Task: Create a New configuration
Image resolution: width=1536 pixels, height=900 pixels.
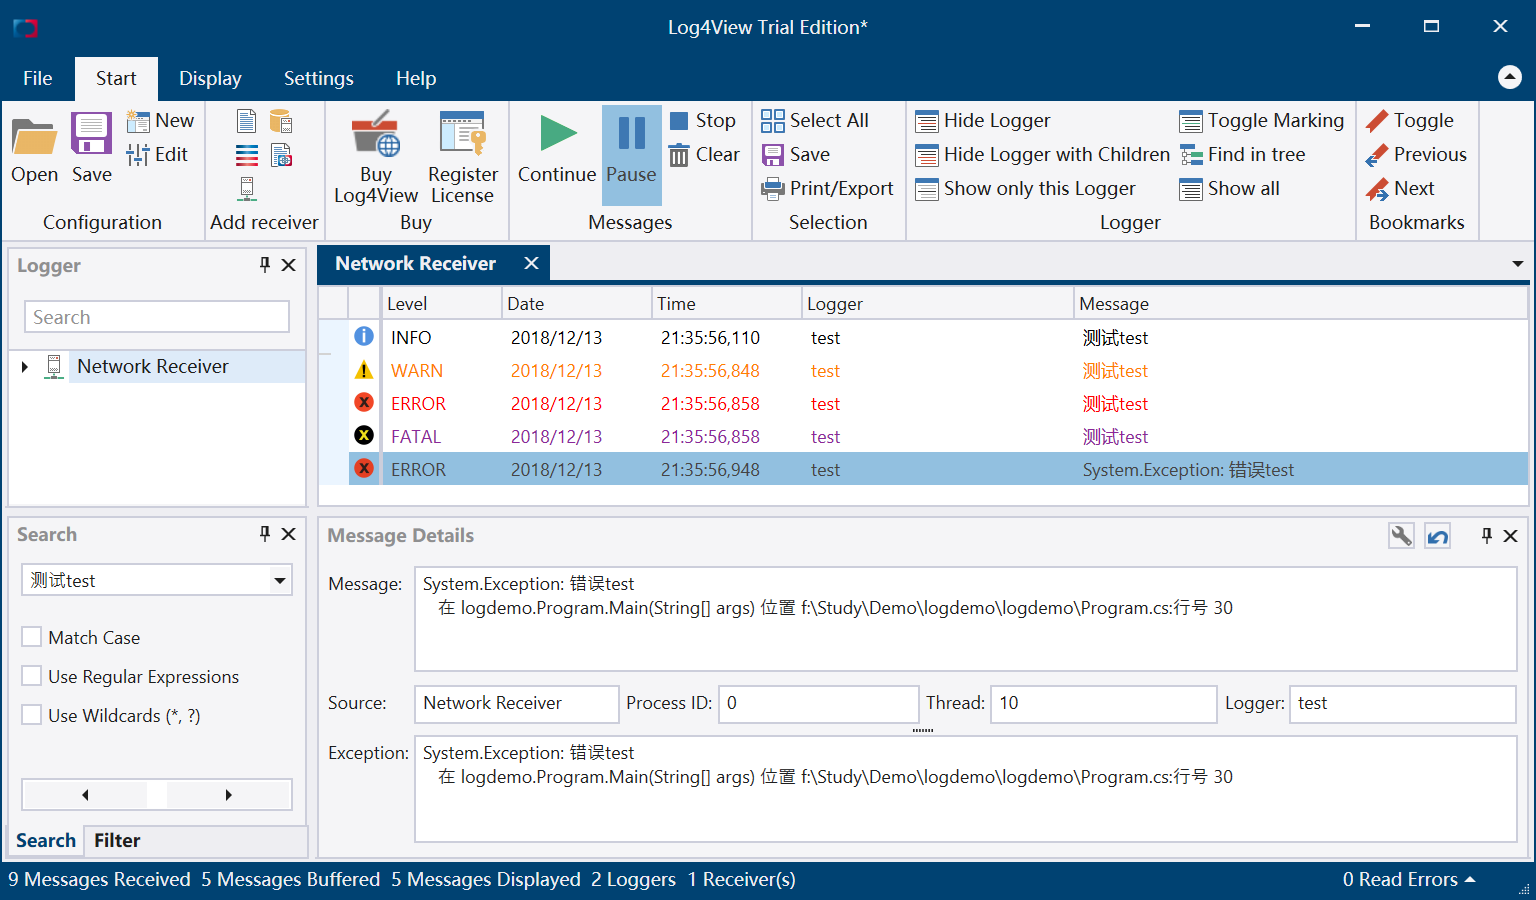Action: click(x=161, y=121)
